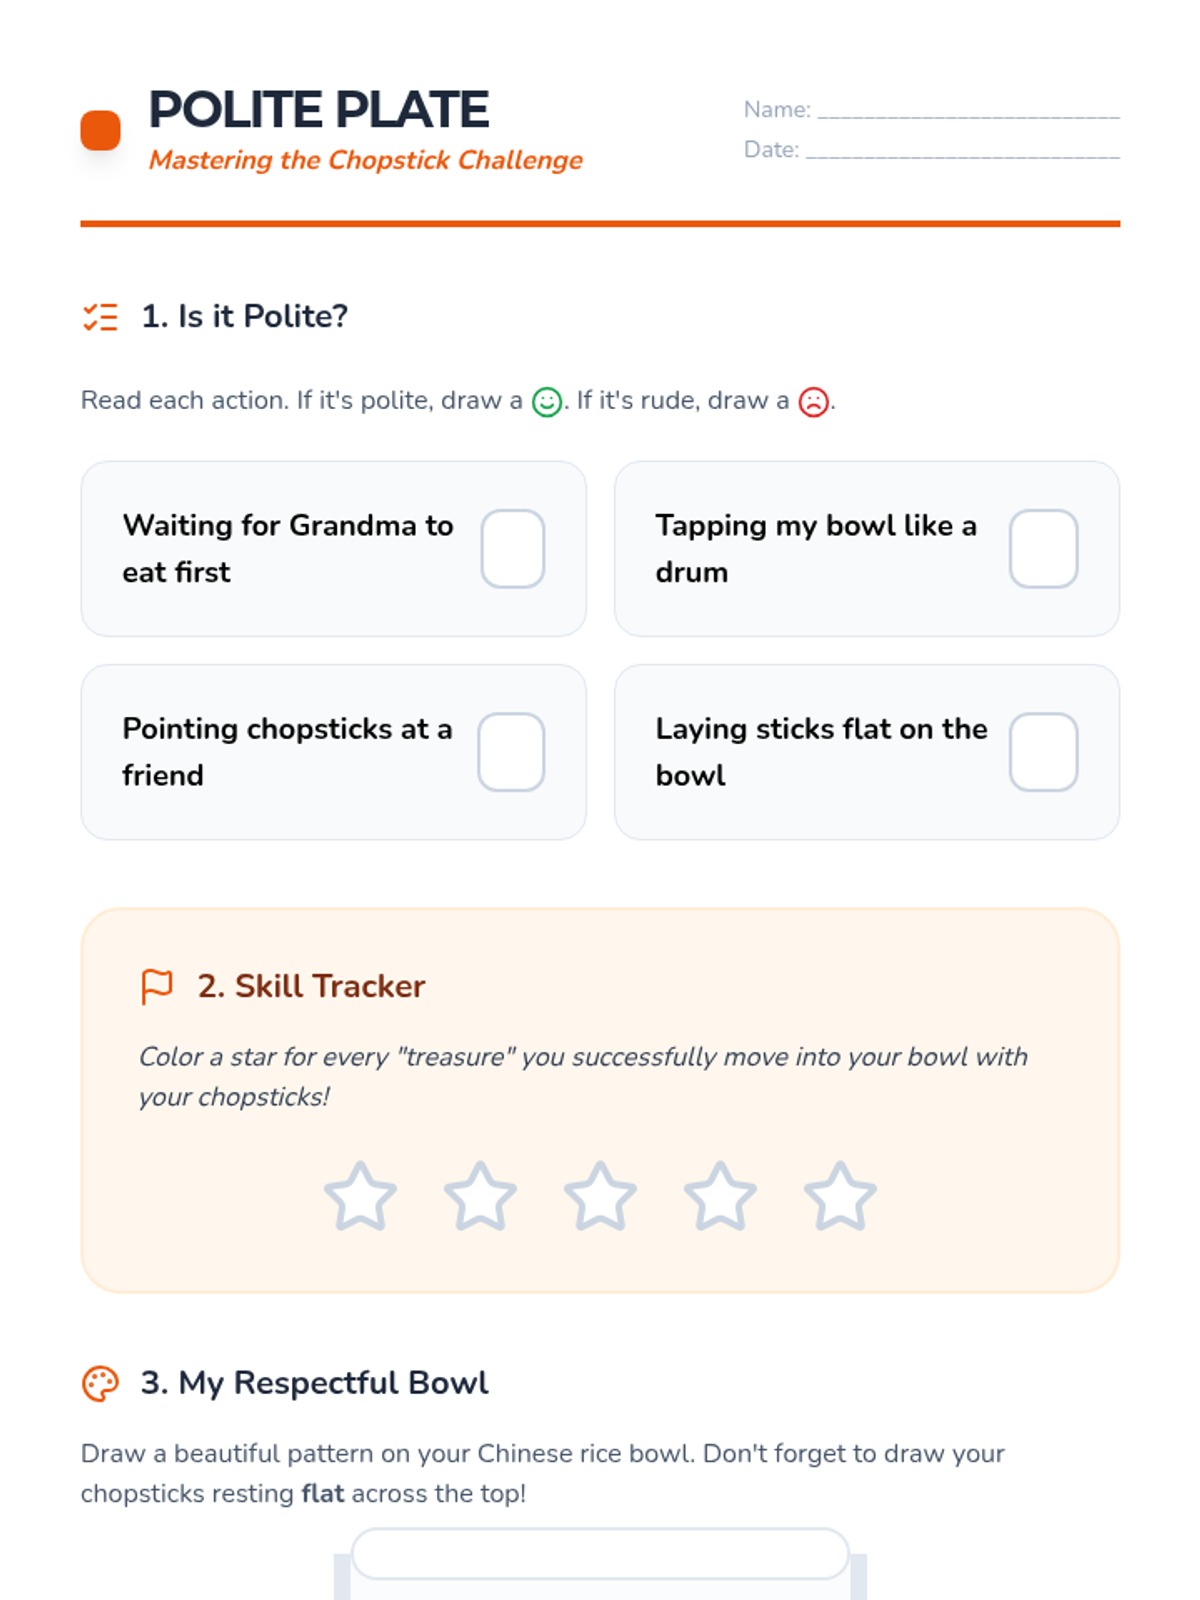Mark the second star in Skill Tracker
Viewport: 1200px width, 1600px height.
click(x=480, y=1197)
